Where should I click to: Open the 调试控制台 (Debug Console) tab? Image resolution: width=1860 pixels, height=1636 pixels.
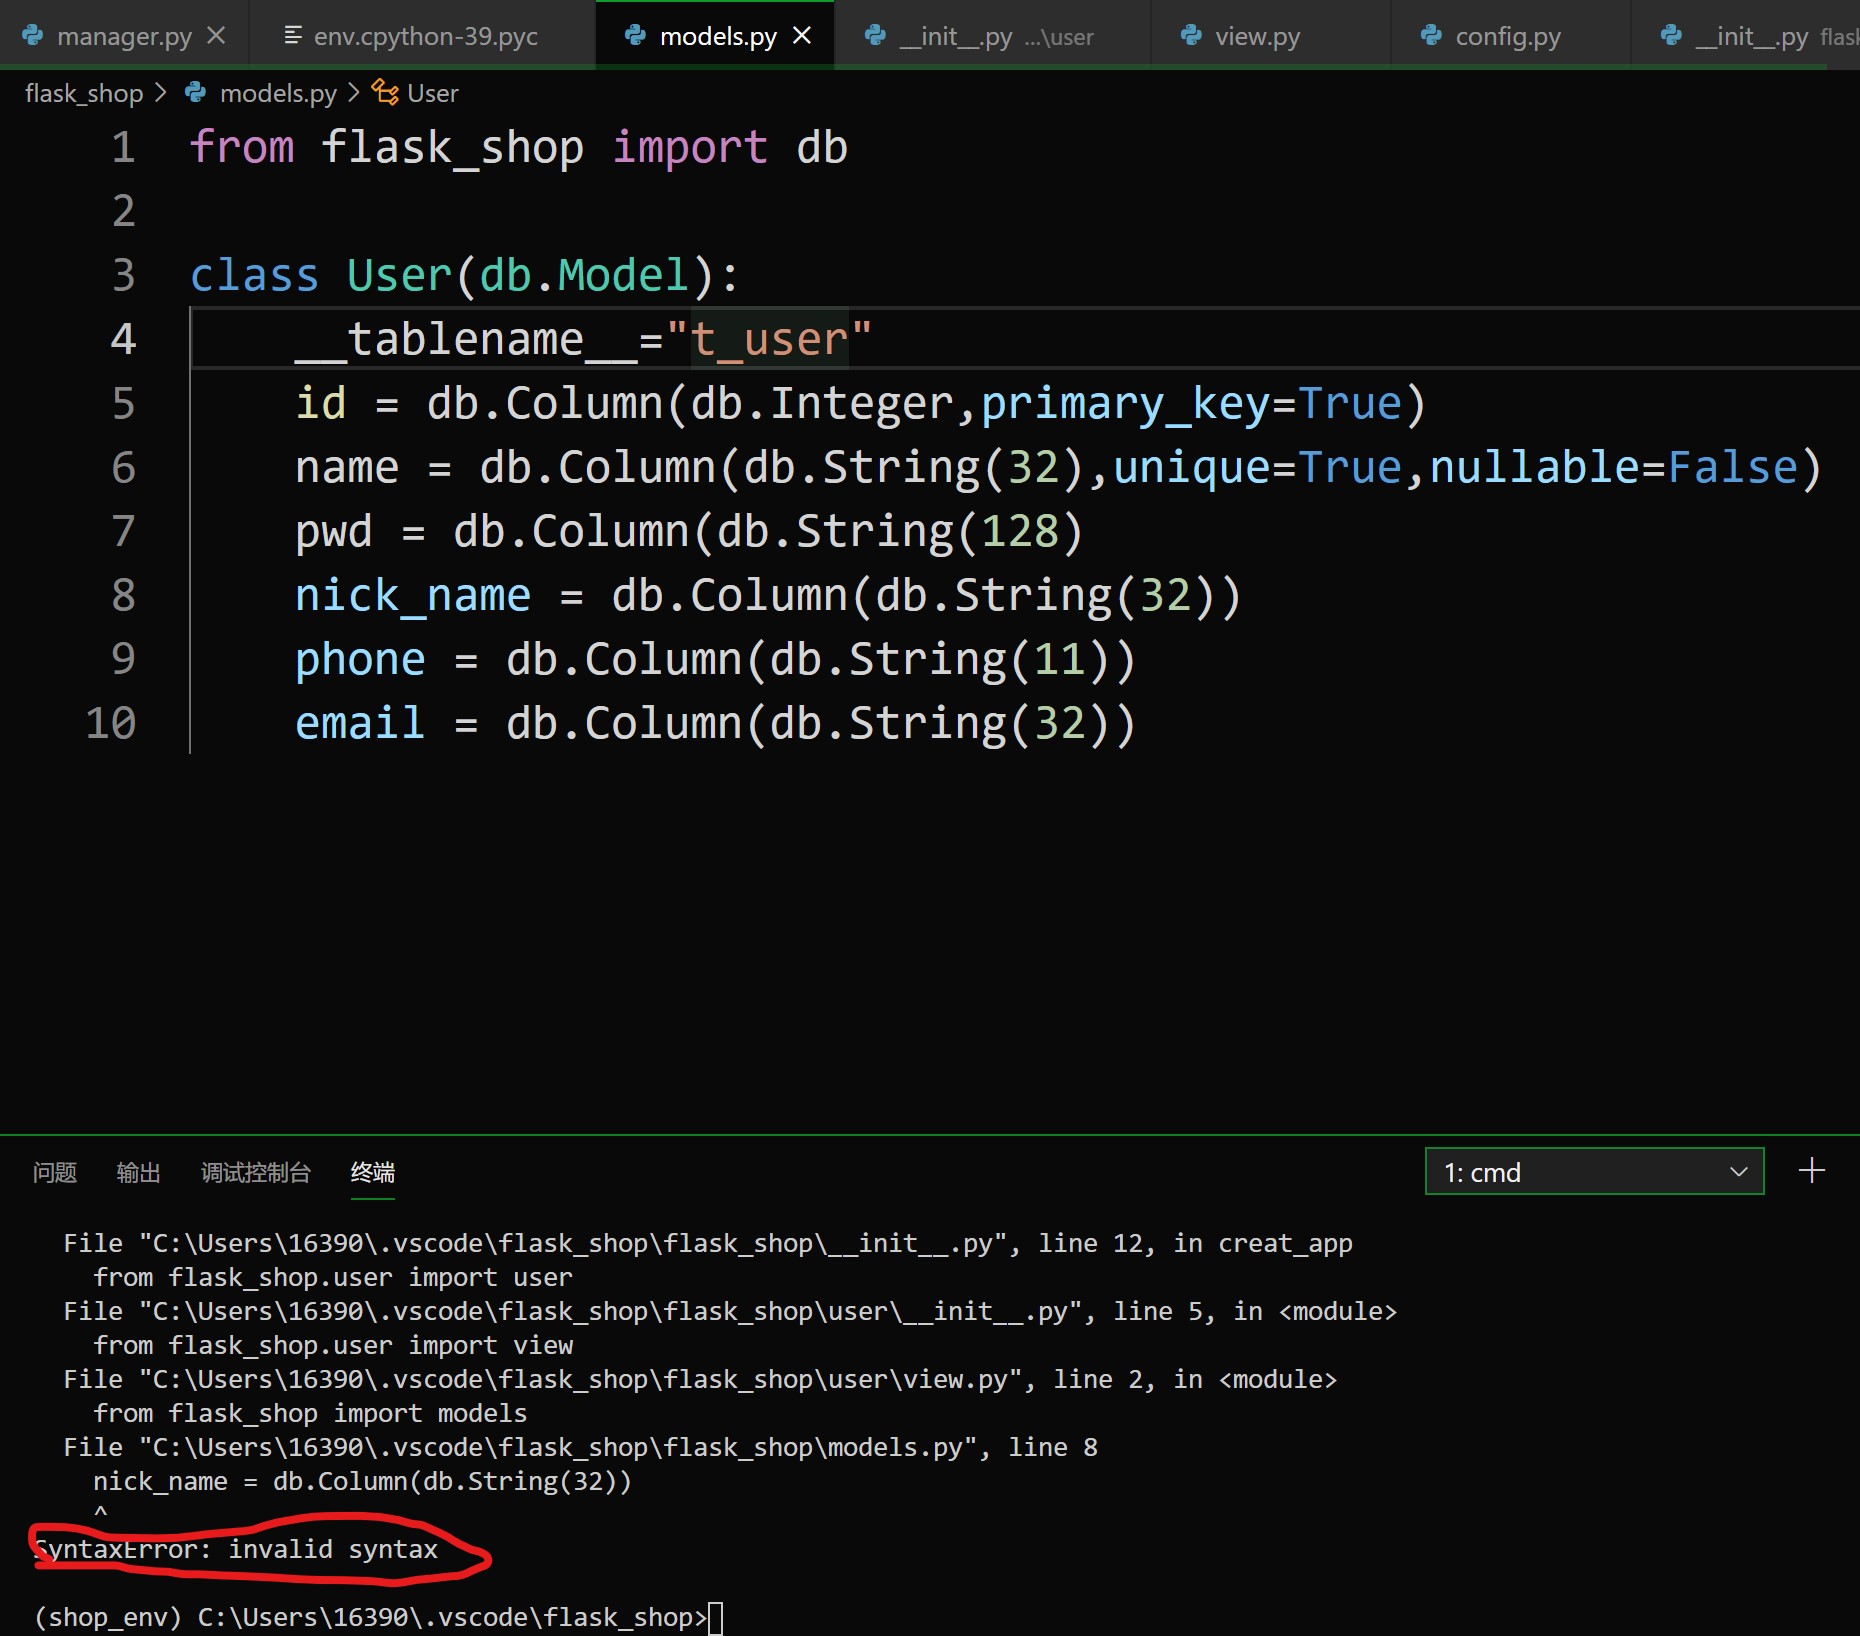coord(256,1172)
